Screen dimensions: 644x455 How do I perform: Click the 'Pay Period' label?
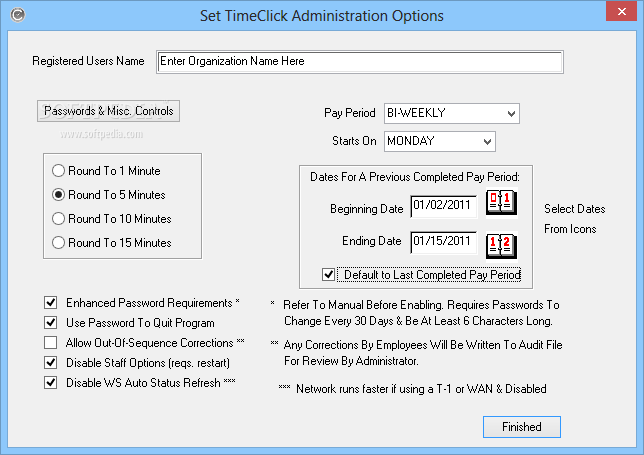350,113
